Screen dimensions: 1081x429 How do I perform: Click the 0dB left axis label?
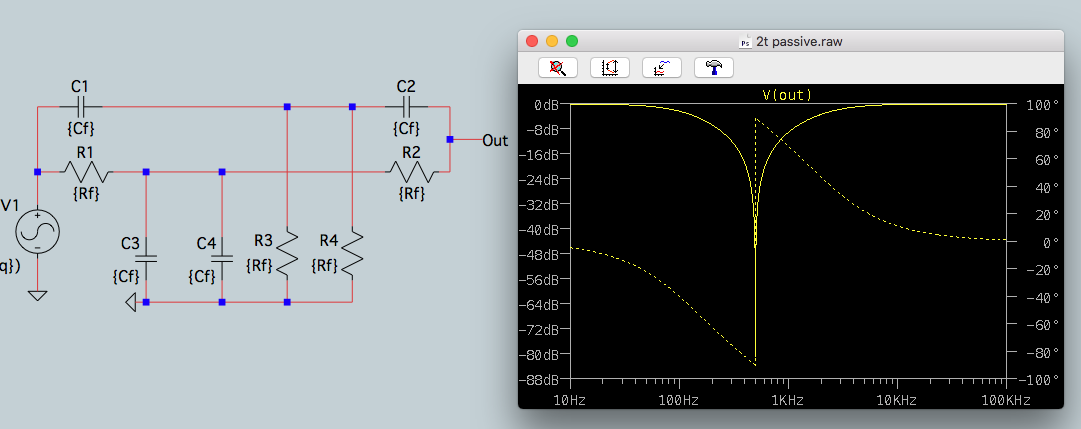click(546, 104)
